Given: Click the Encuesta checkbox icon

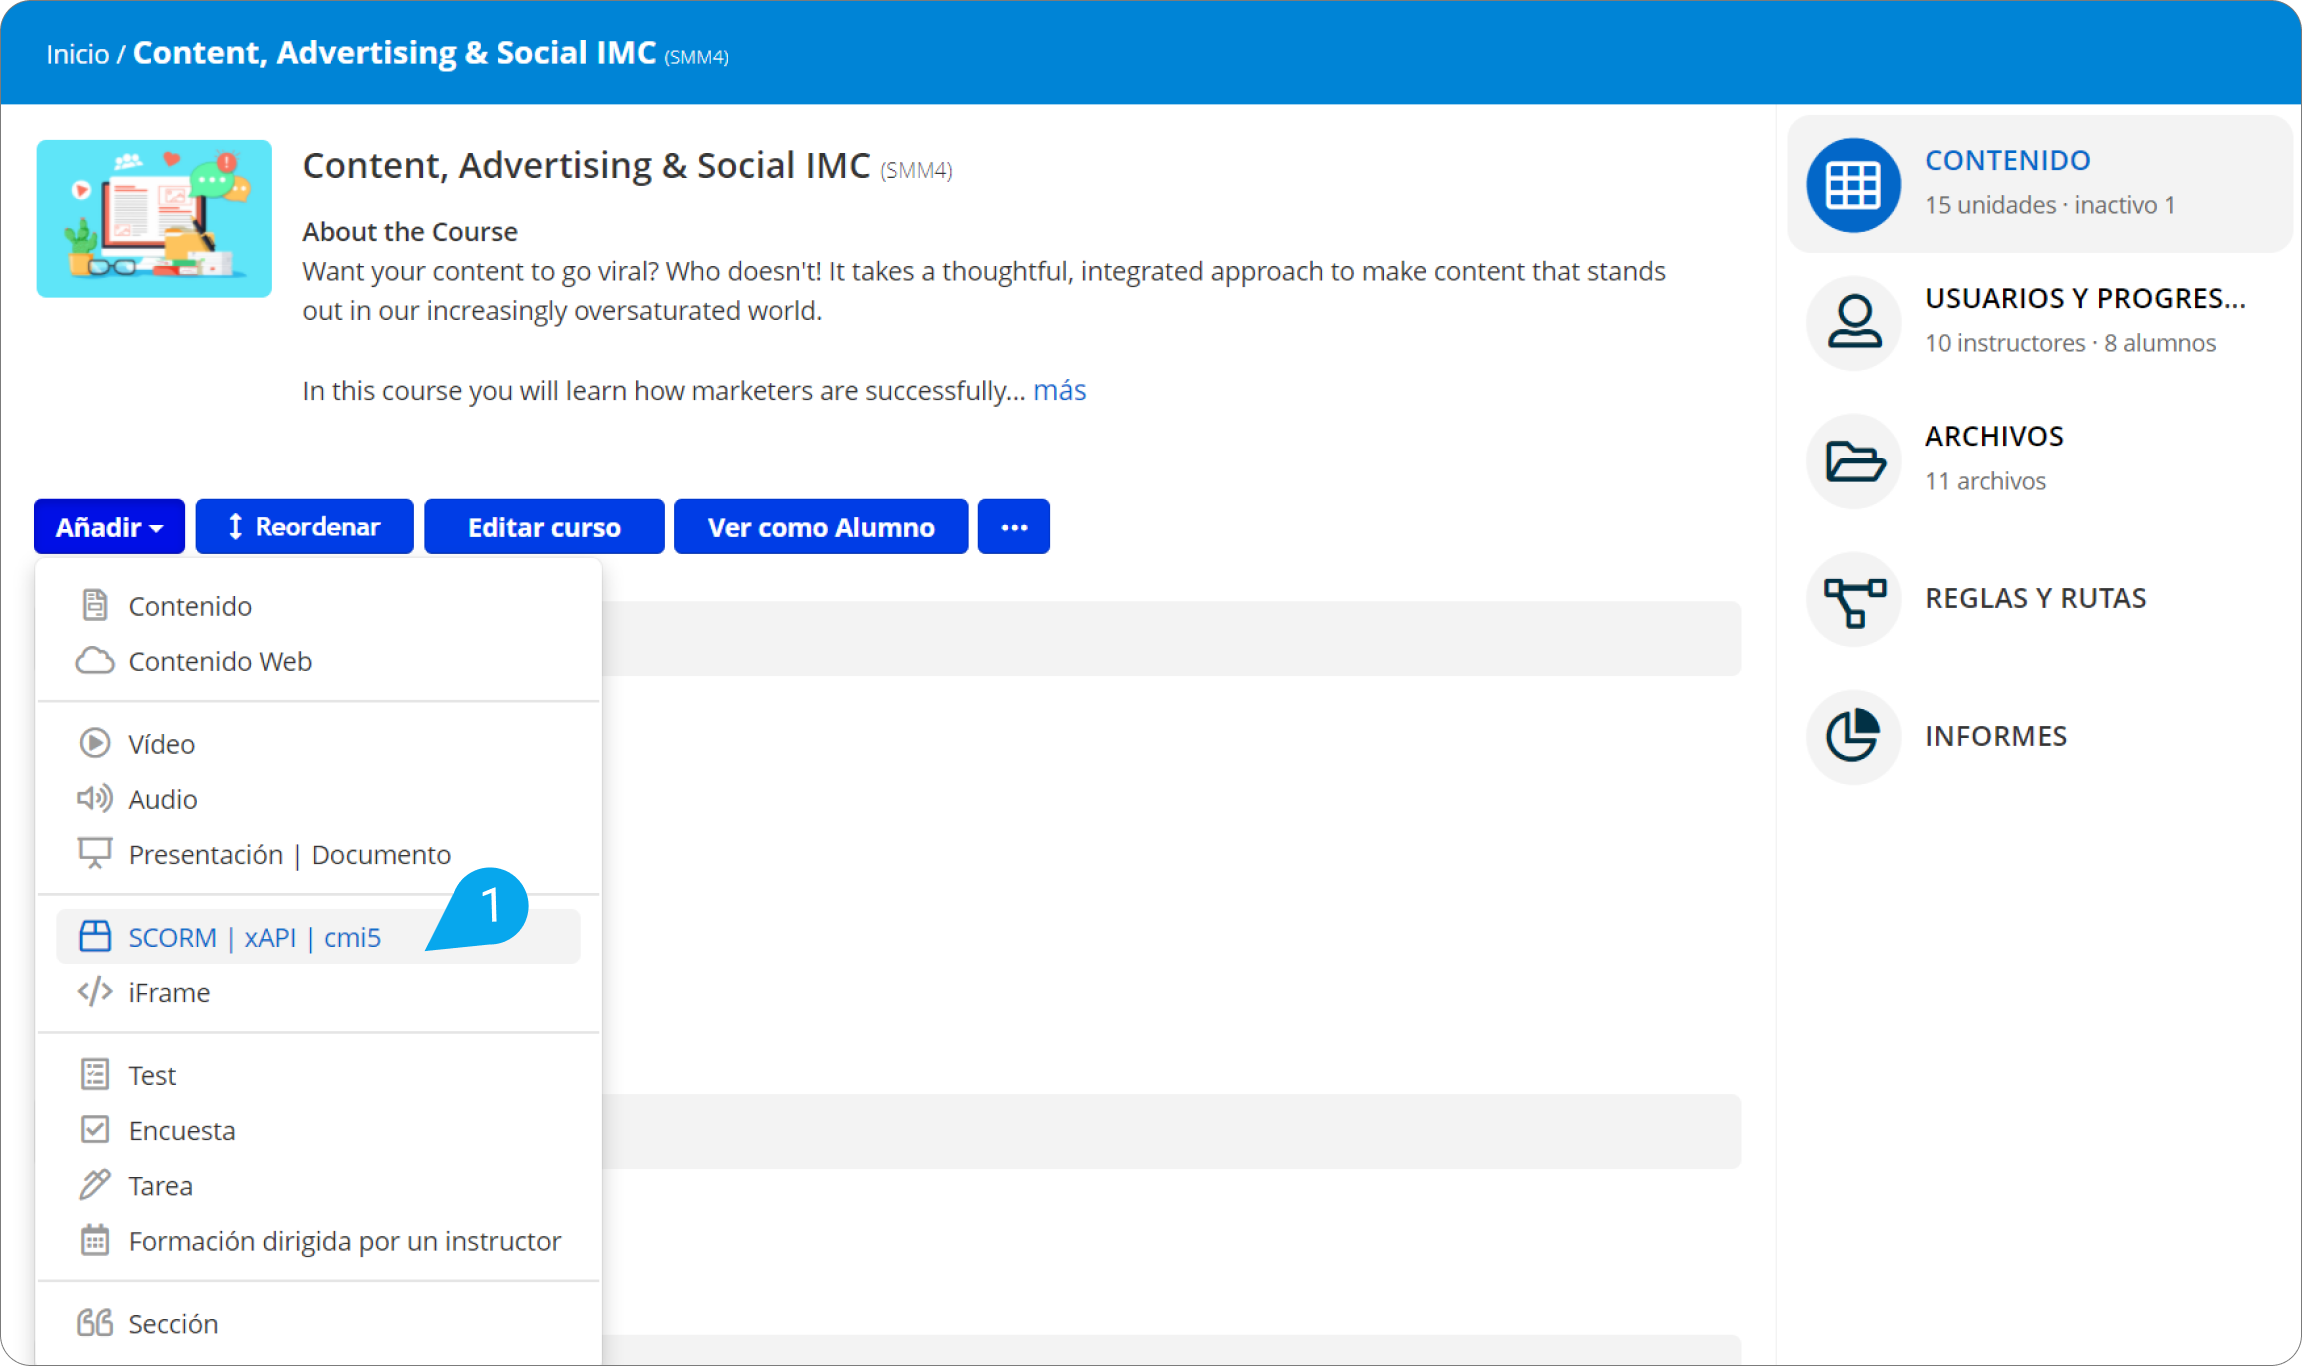Looking at the screenshot, I should [95, 1130].
